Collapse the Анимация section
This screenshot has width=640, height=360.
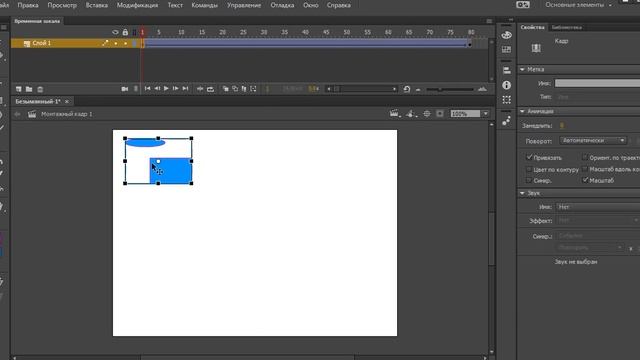[522, 111]
